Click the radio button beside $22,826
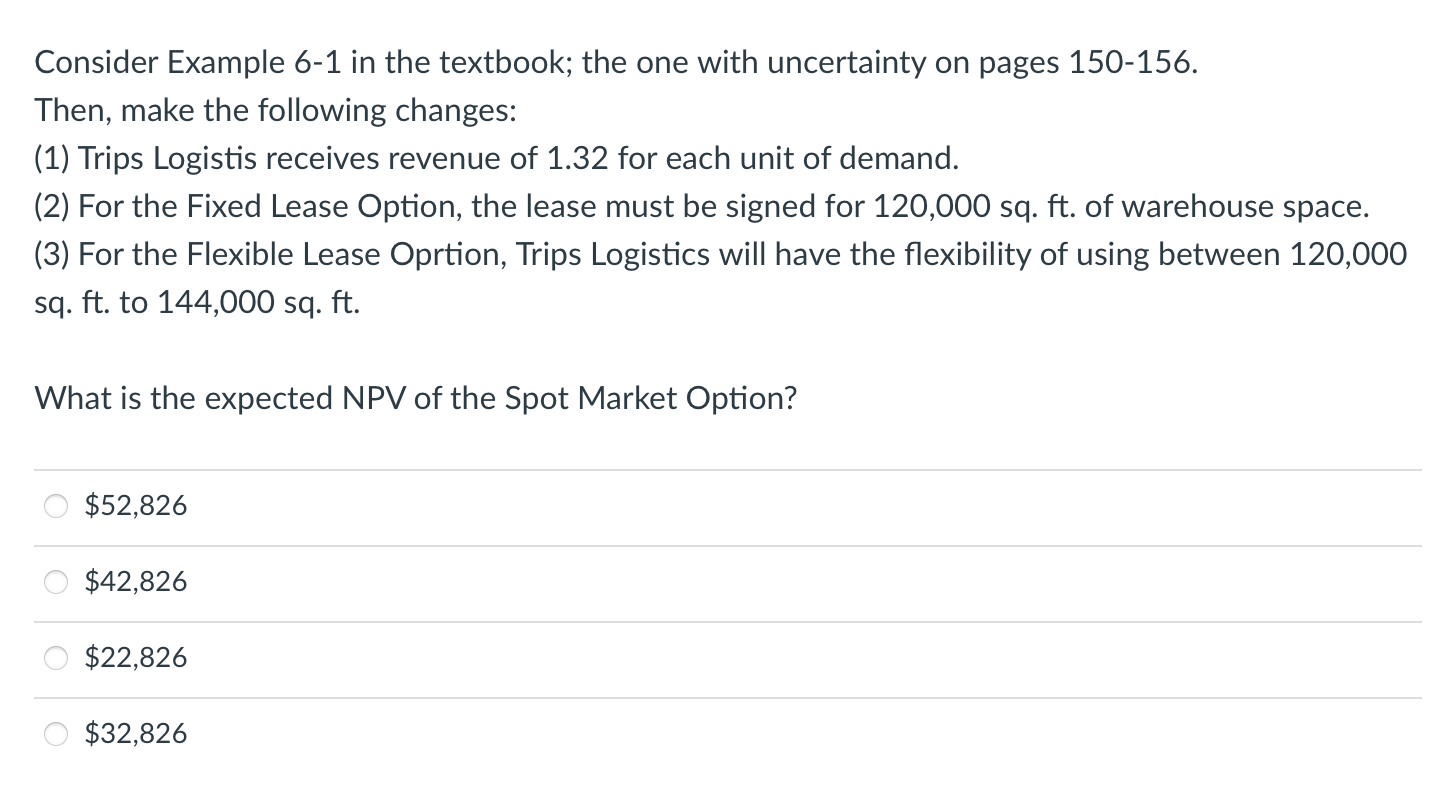Image resolution: width=1448 pixels, height=808 pixels. click(x=56, y=658)
